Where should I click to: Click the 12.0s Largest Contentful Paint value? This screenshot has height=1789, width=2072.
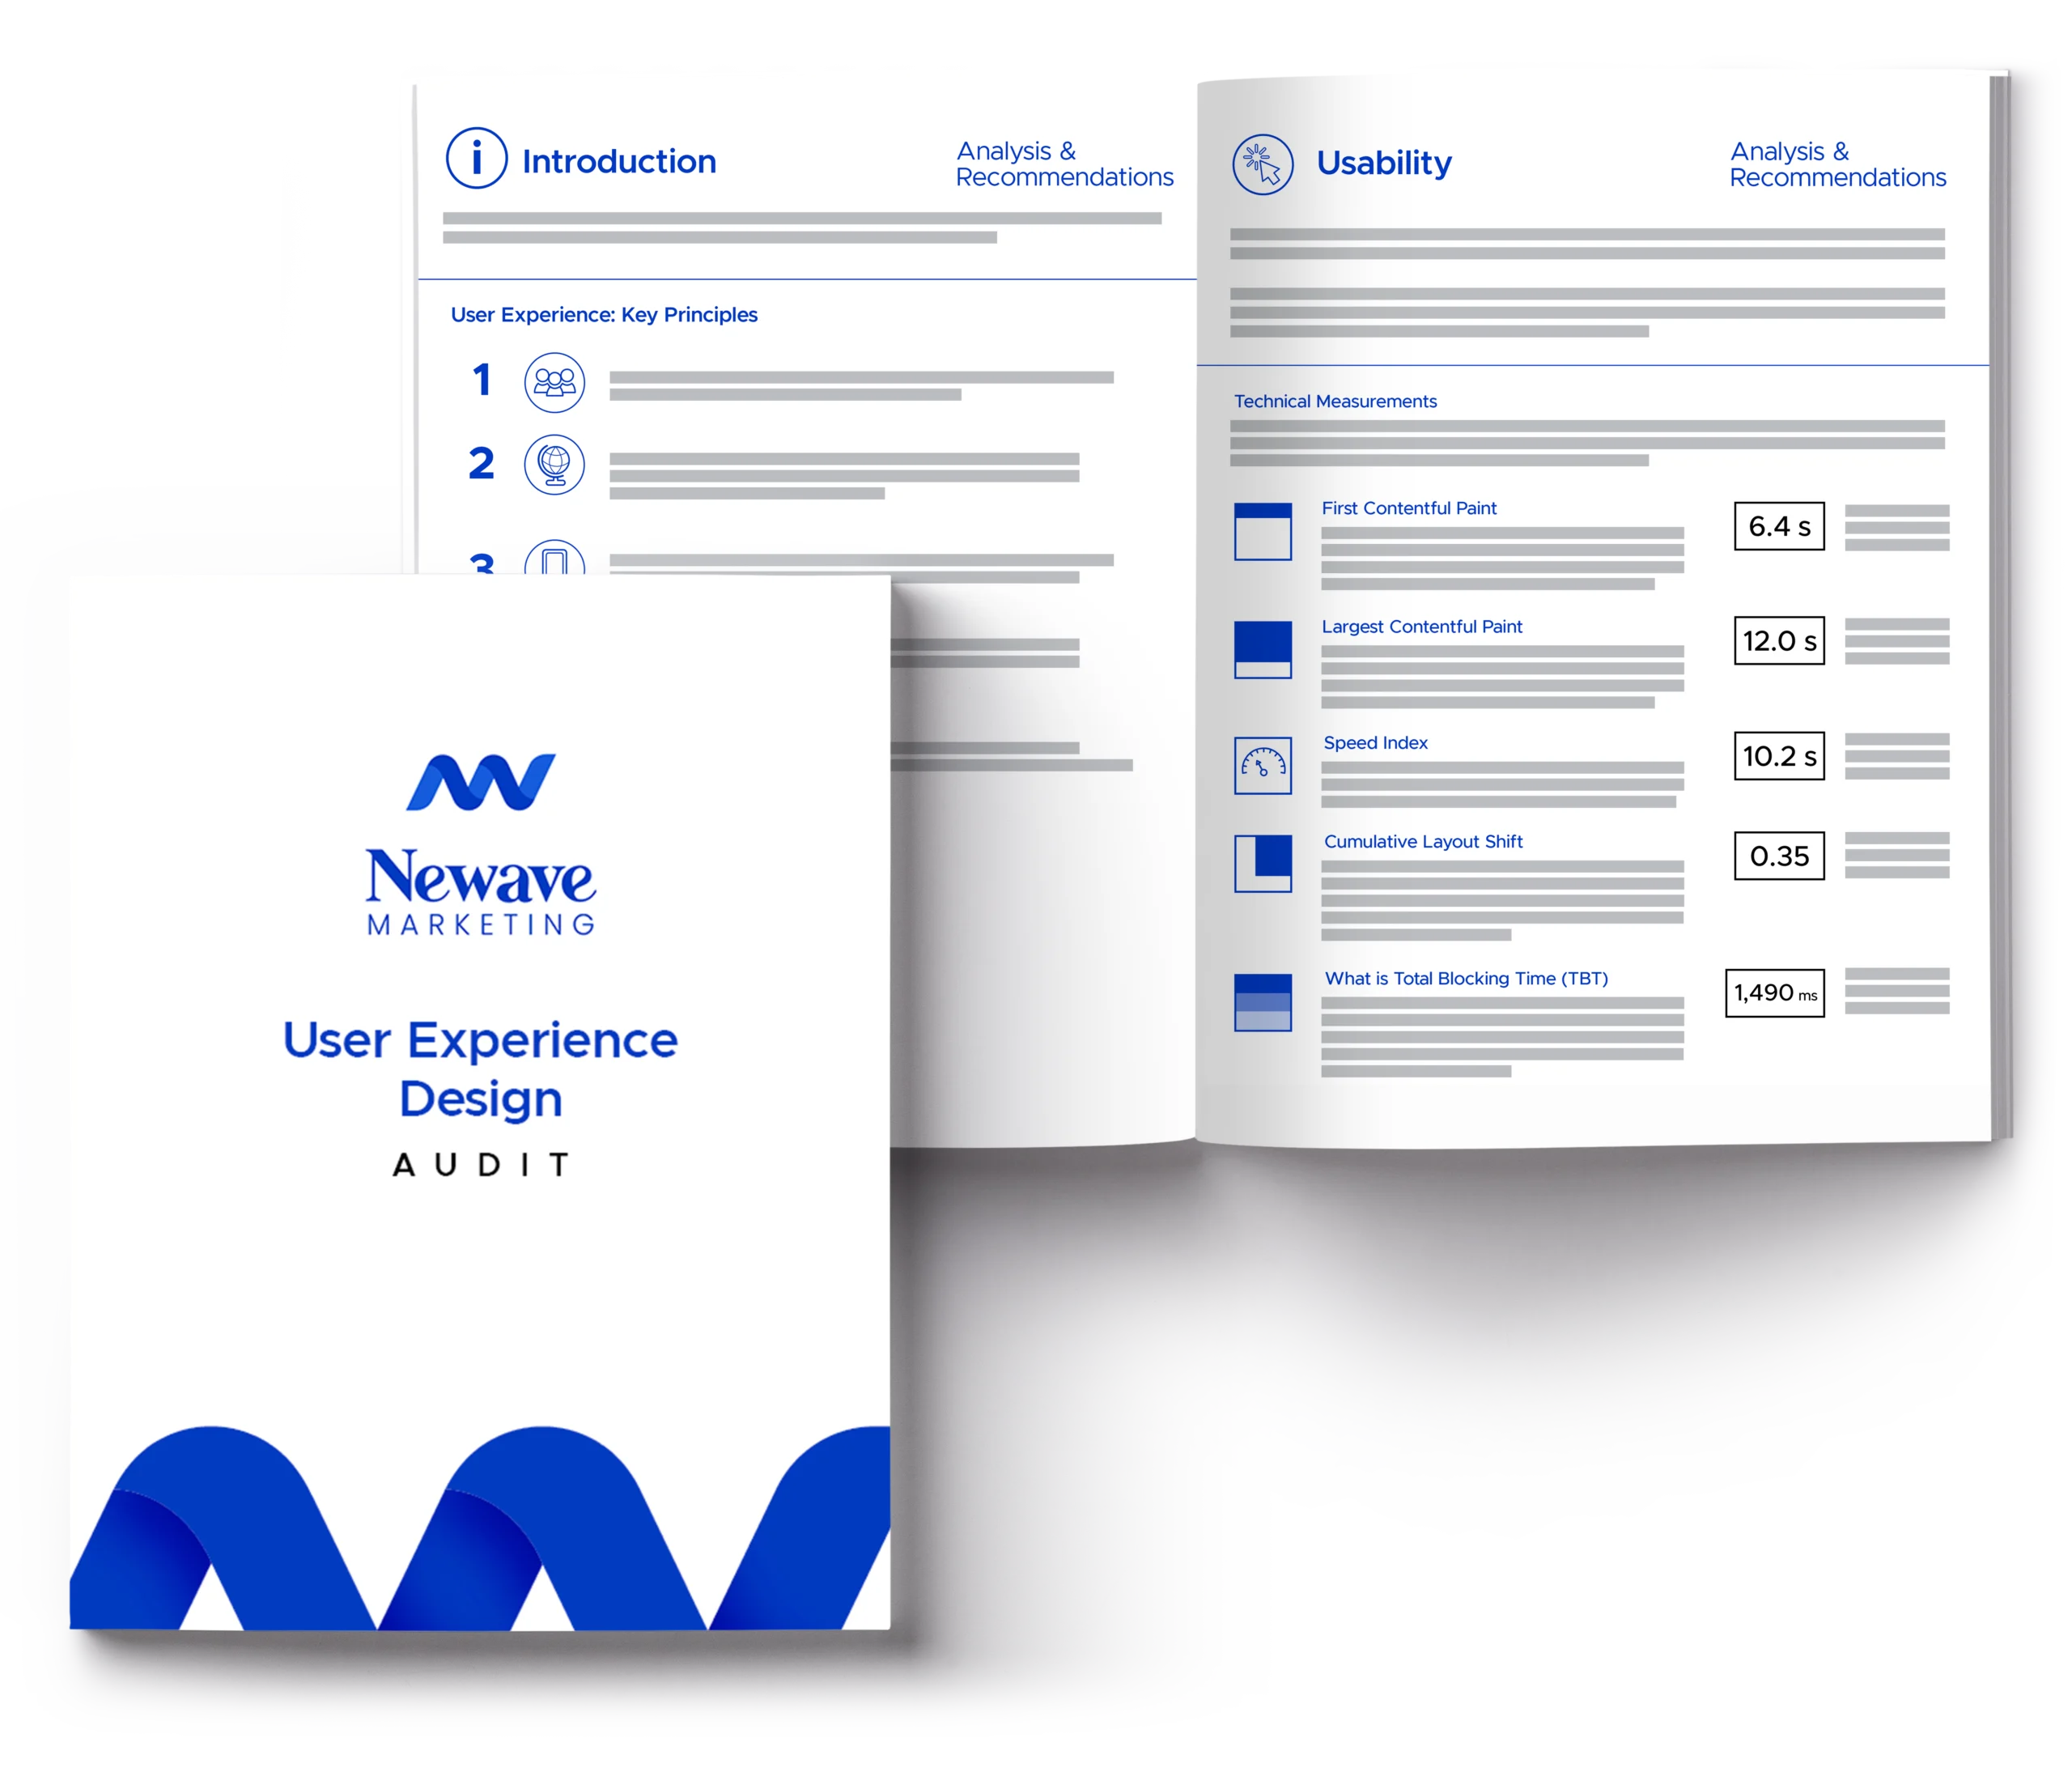pyautogui.click(x=1773, y=640)
